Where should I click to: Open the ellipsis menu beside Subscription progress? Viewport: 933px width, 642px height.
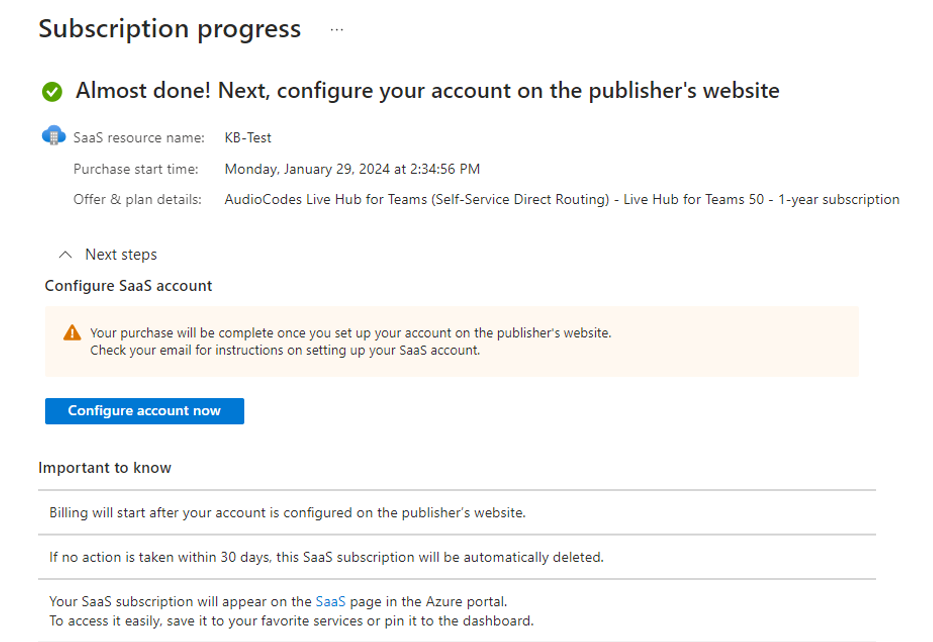(337, 29)
